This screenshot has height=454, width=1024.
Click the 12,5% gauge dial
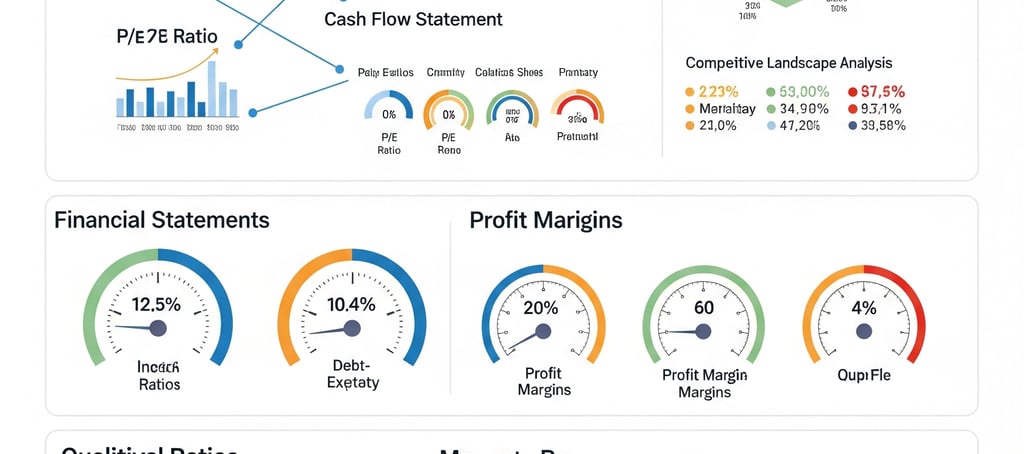pyautogui.click(x=157, y=307)
